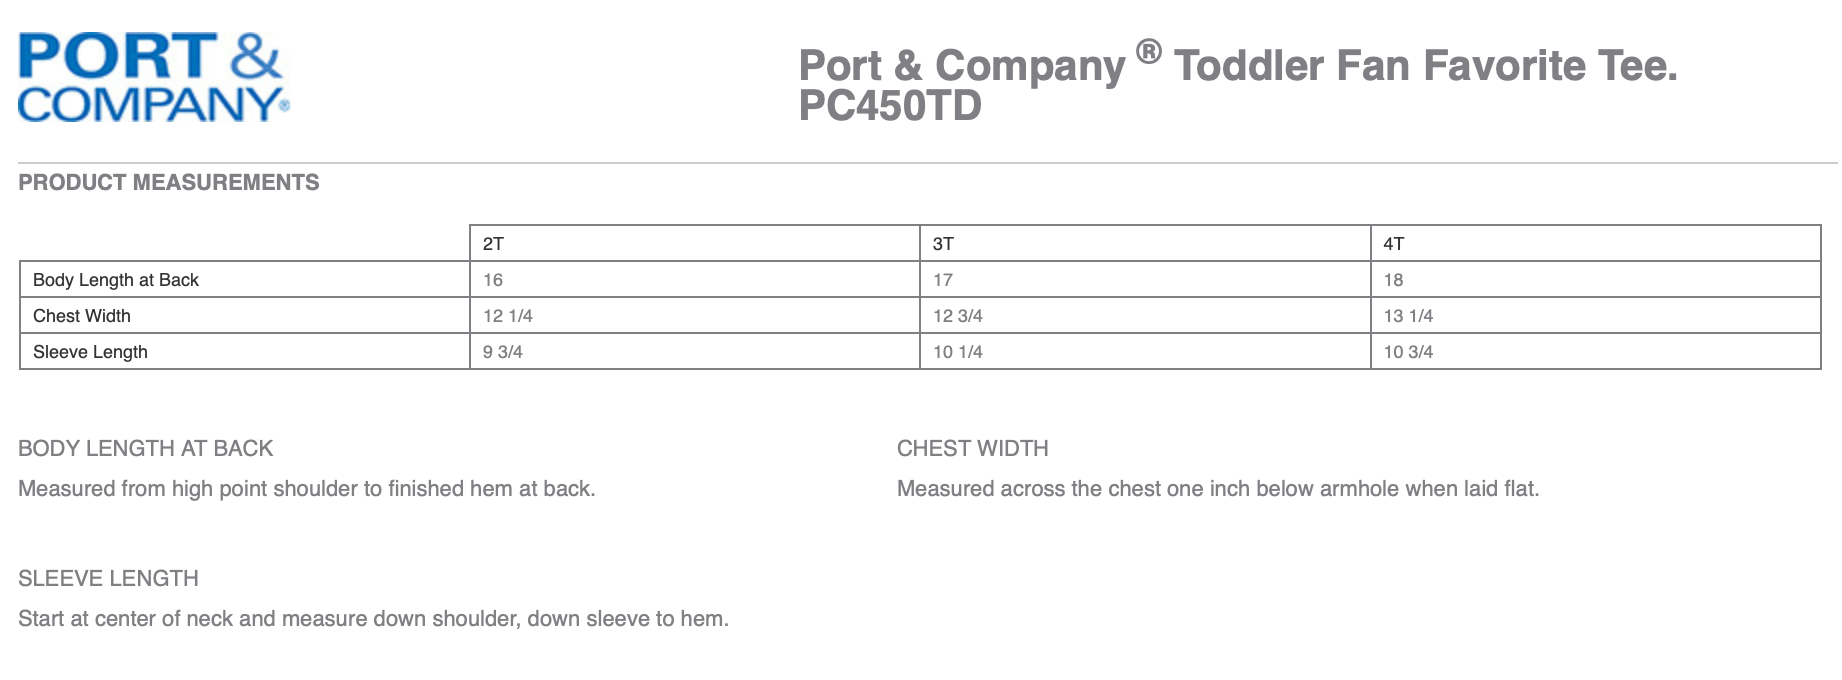Click the 3T chest width value 12 3/4

[x=958, y=316]
